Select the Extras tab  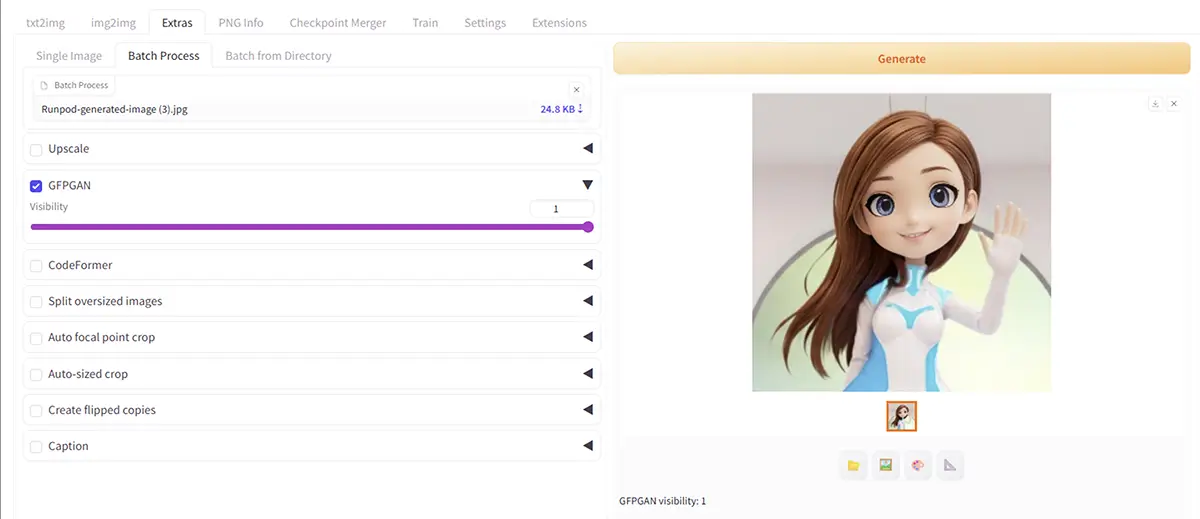click(x=177, y=22)
